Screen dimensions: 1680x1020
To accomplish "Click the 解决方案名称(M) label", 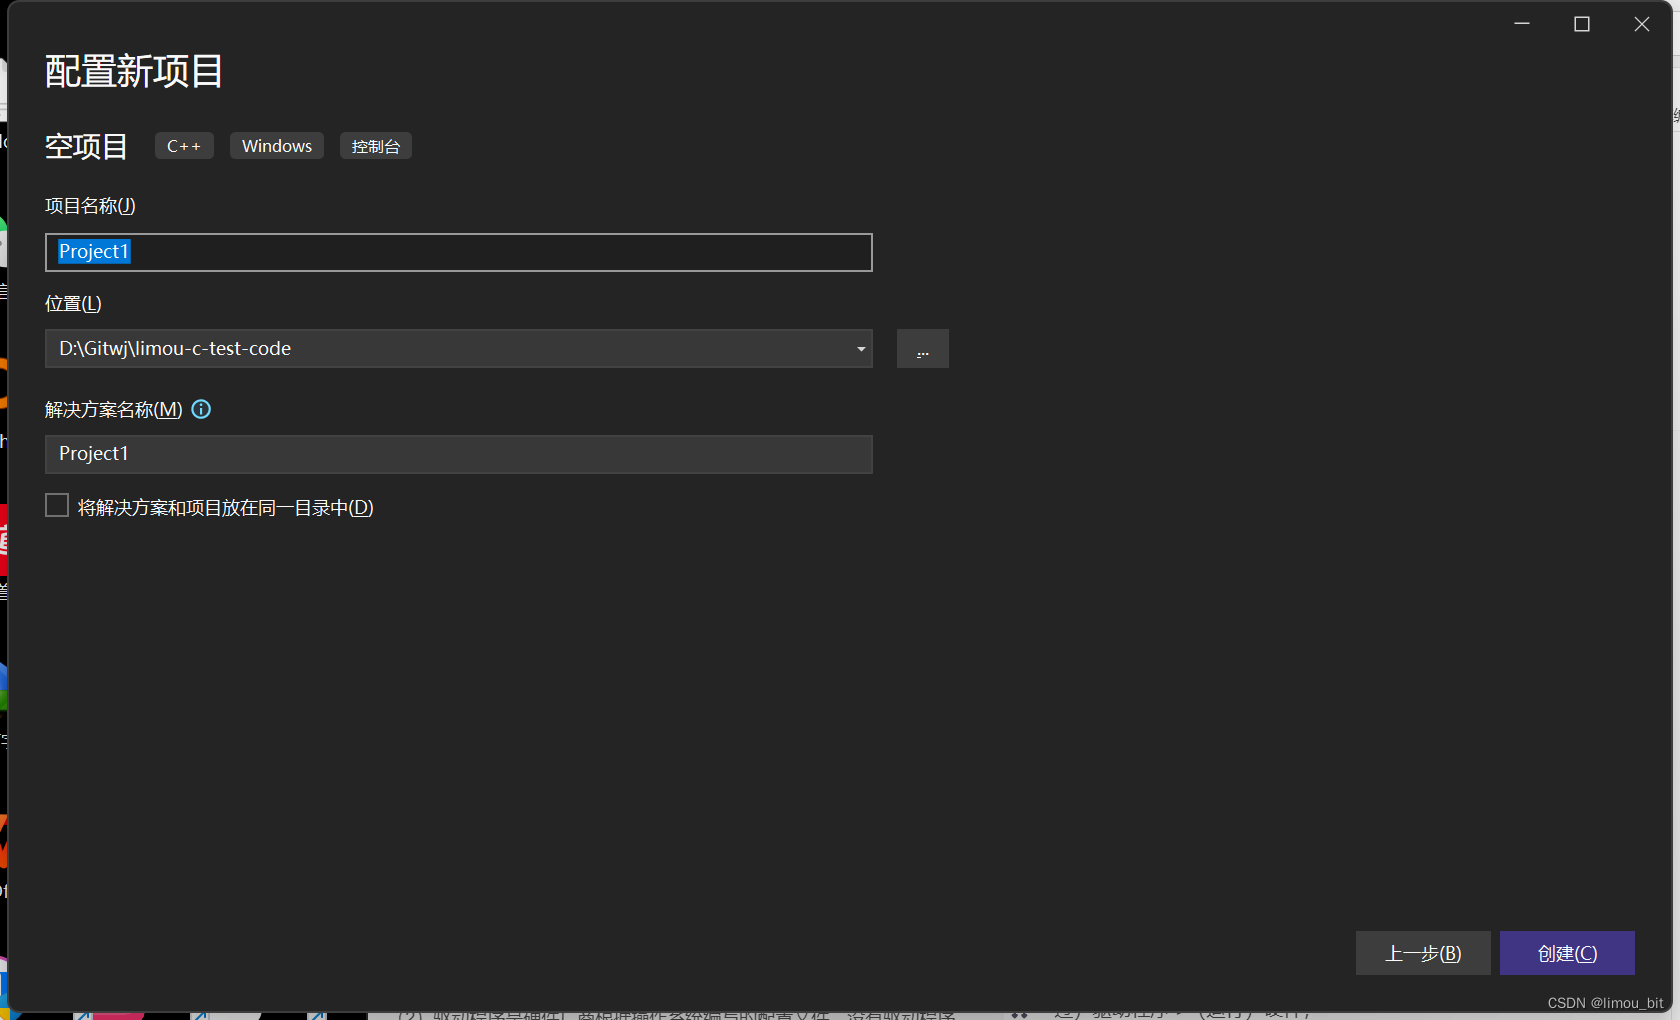I will click(113, 410).
